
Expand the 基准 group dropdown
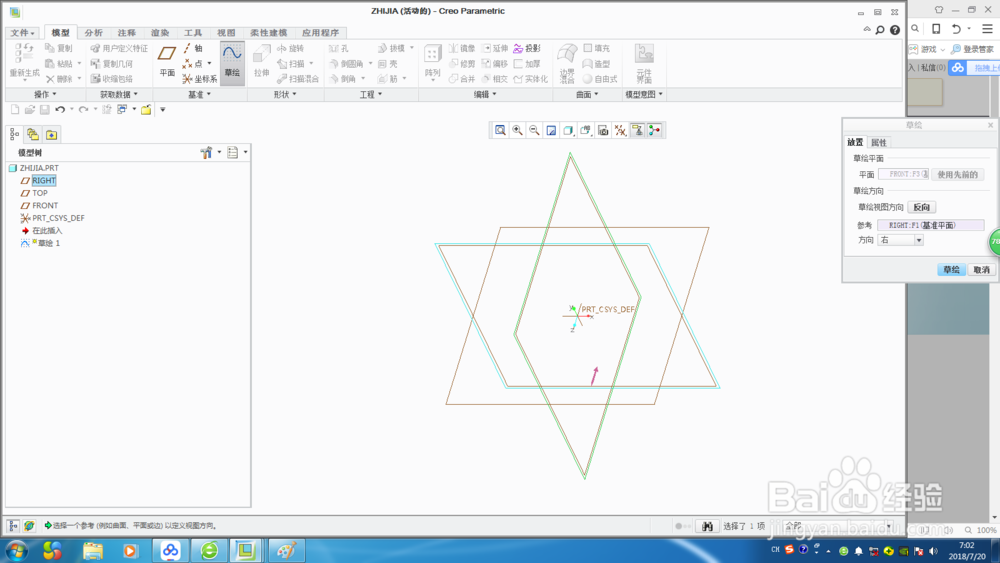199,94
